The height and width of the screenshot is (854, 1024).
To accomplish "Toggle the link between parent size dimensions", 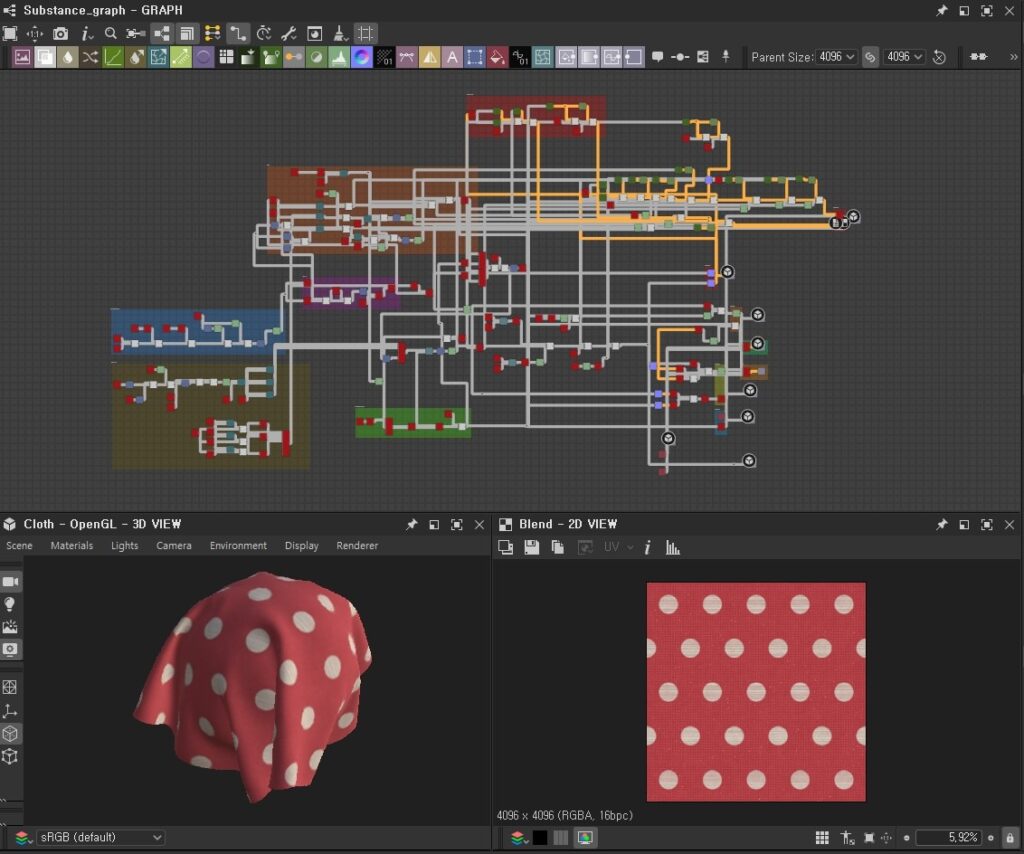I will [870, 57].
